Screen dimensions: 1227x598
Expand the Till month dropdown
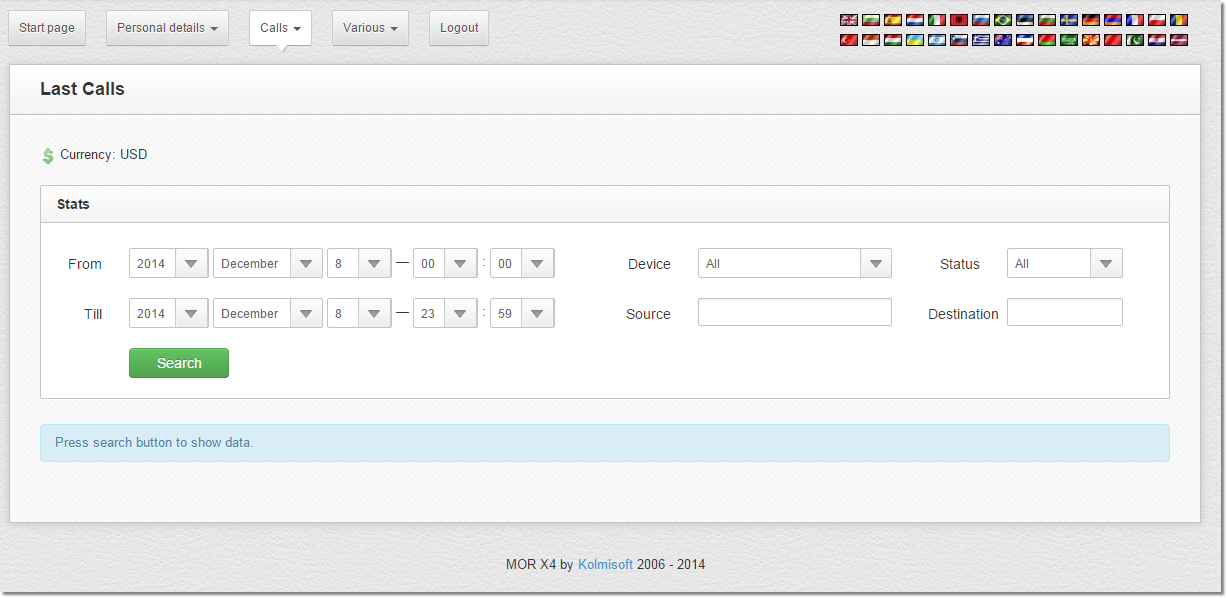click(x=267, y=314)
